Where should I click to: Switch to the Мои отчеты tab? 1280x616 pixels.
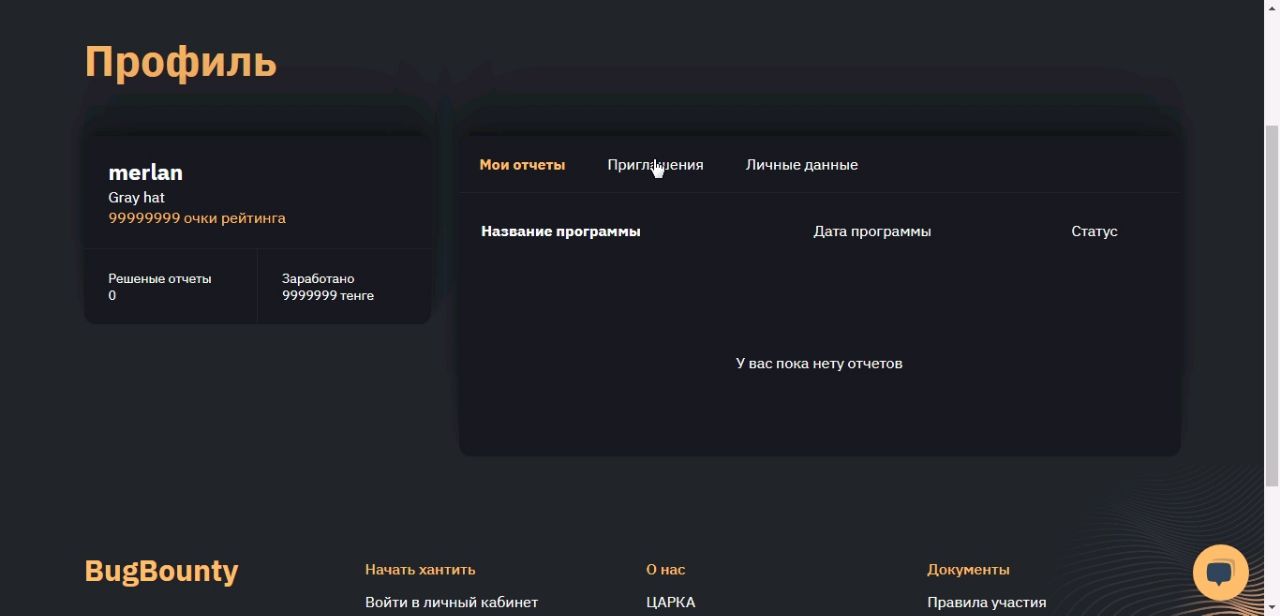522,165
